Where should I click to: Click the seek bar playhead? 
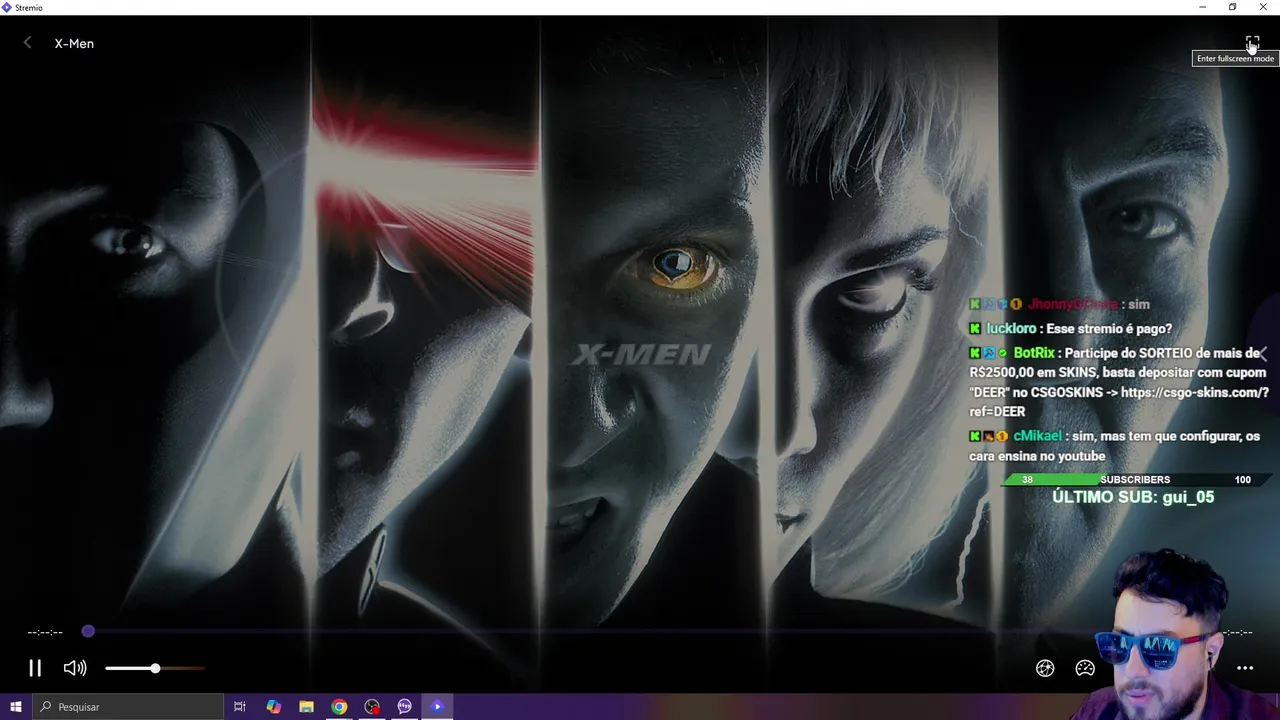point(88,631)
